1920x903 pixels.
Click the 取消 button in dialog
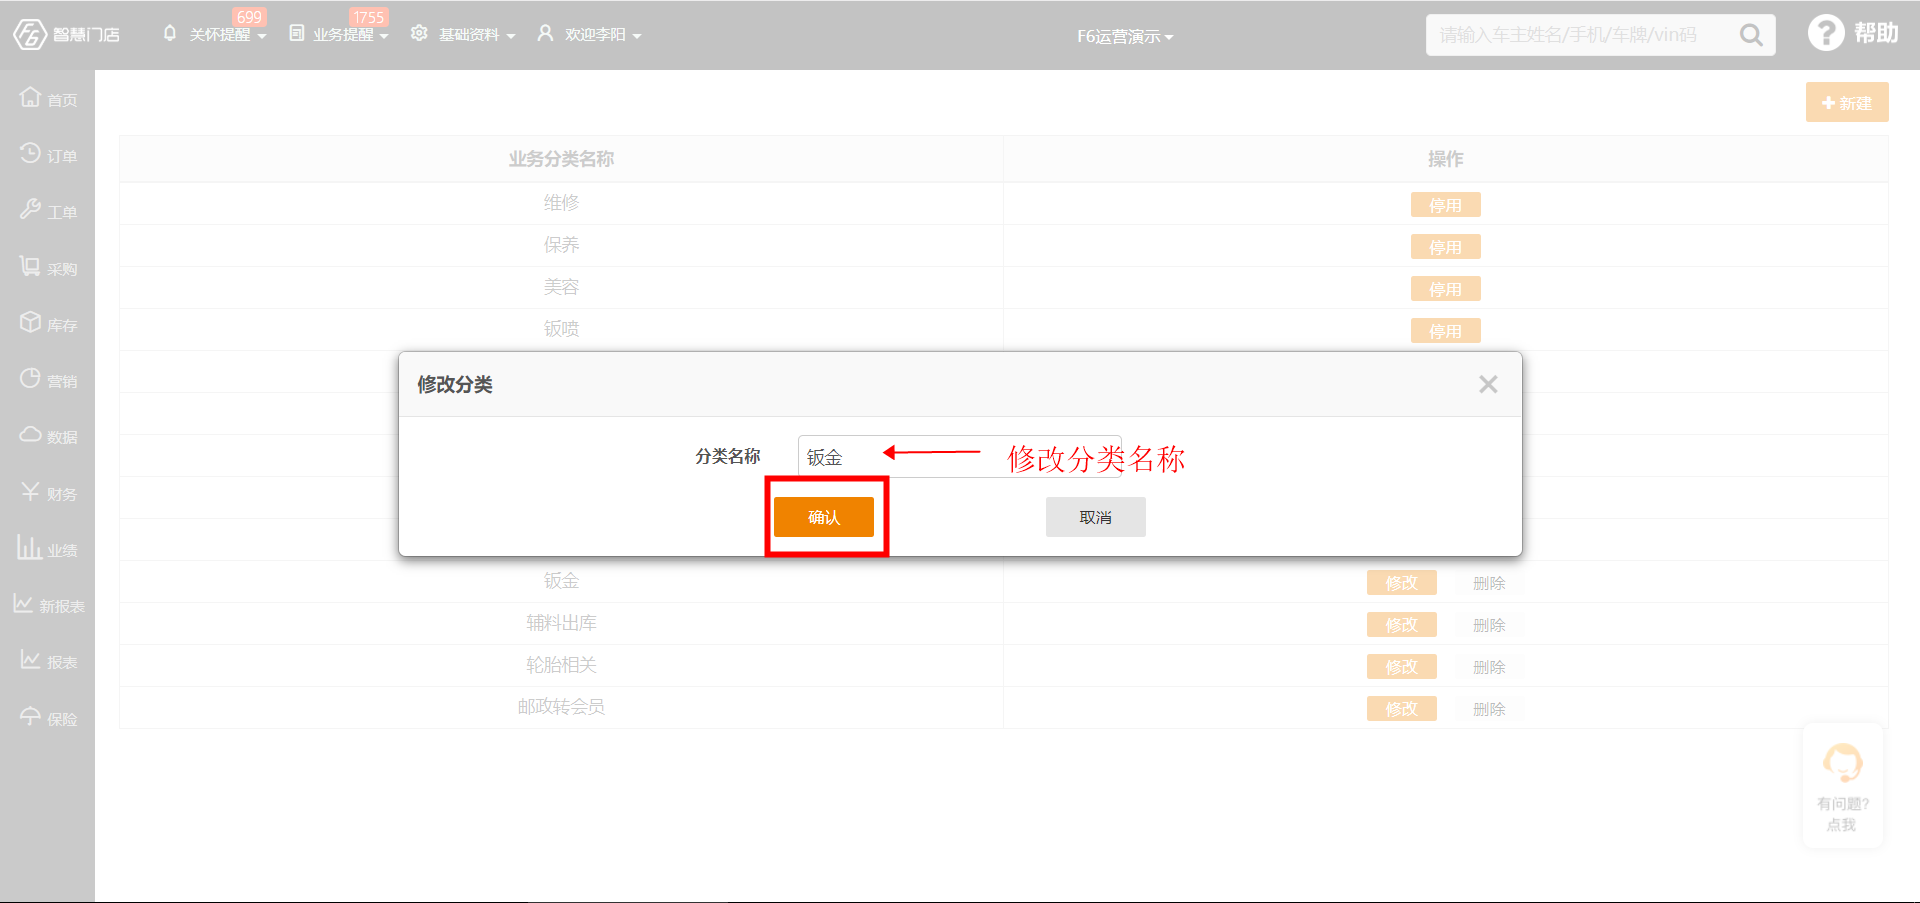1096,517
